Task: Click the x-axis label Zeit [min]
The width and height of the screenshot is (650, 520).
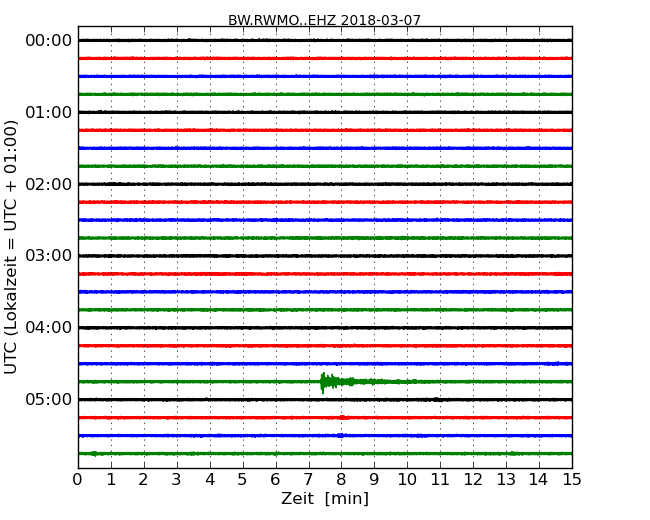Action: (x=325, y=498)
